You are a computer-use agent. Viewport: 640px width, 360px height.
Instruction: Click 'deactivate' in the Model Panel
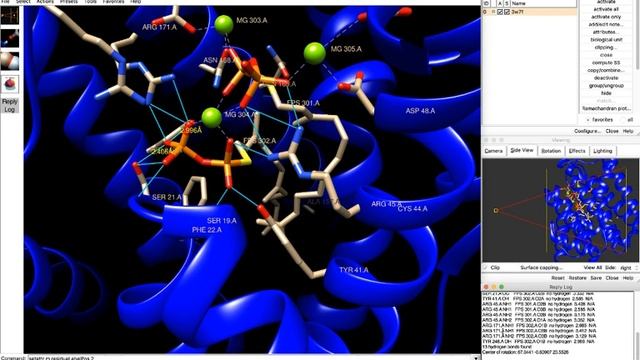coord(606,78)
